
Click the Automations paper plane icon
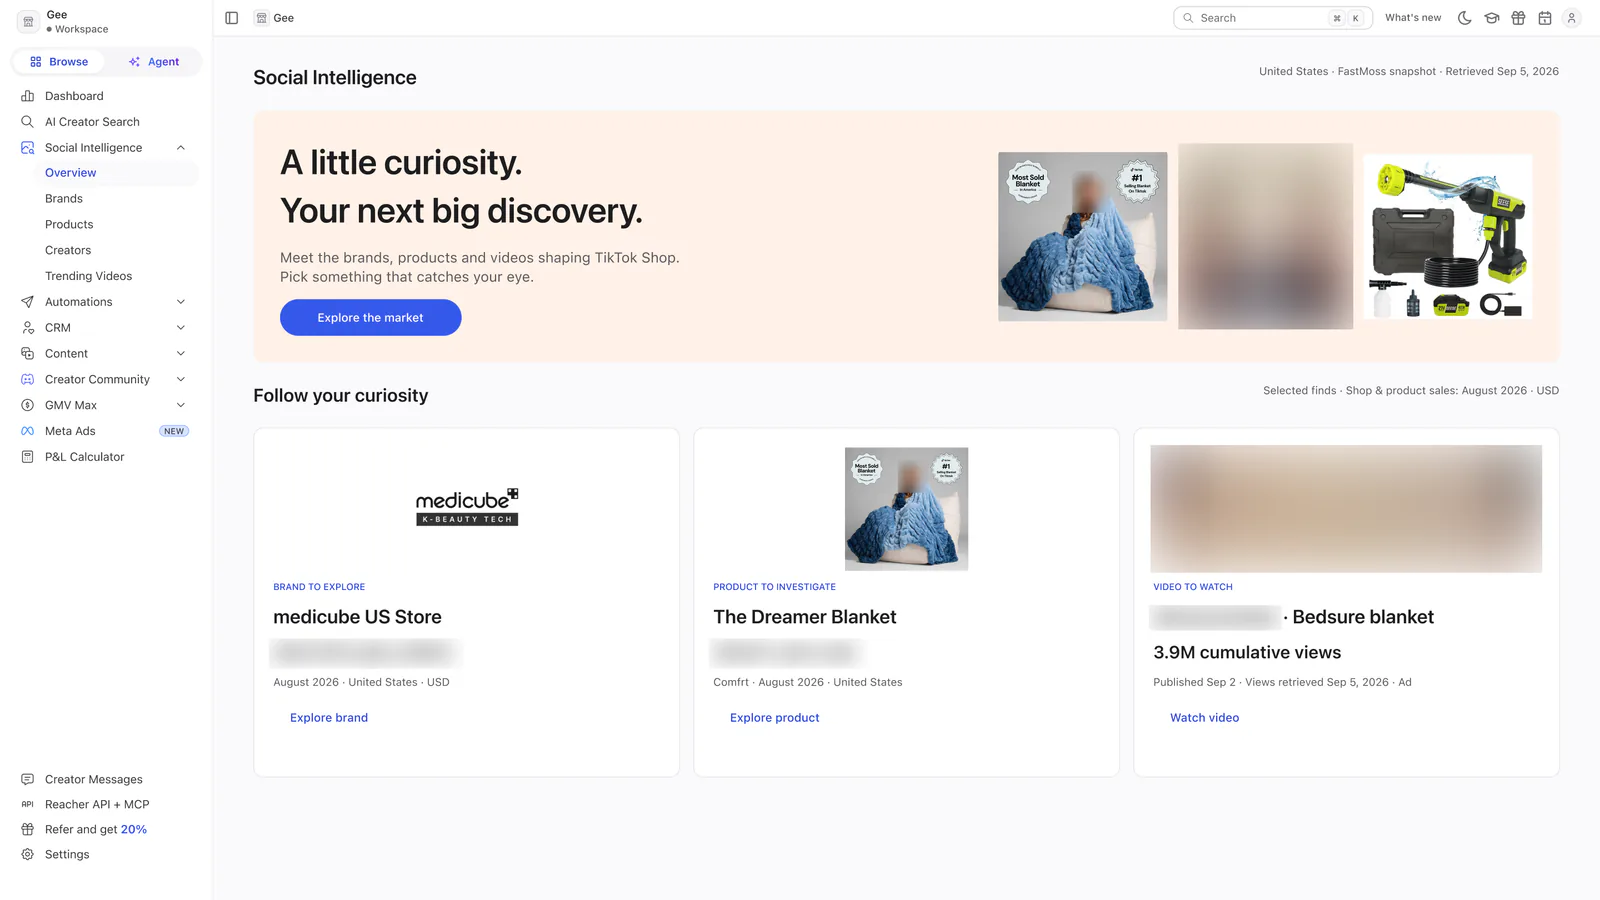[x=28, y=302]
